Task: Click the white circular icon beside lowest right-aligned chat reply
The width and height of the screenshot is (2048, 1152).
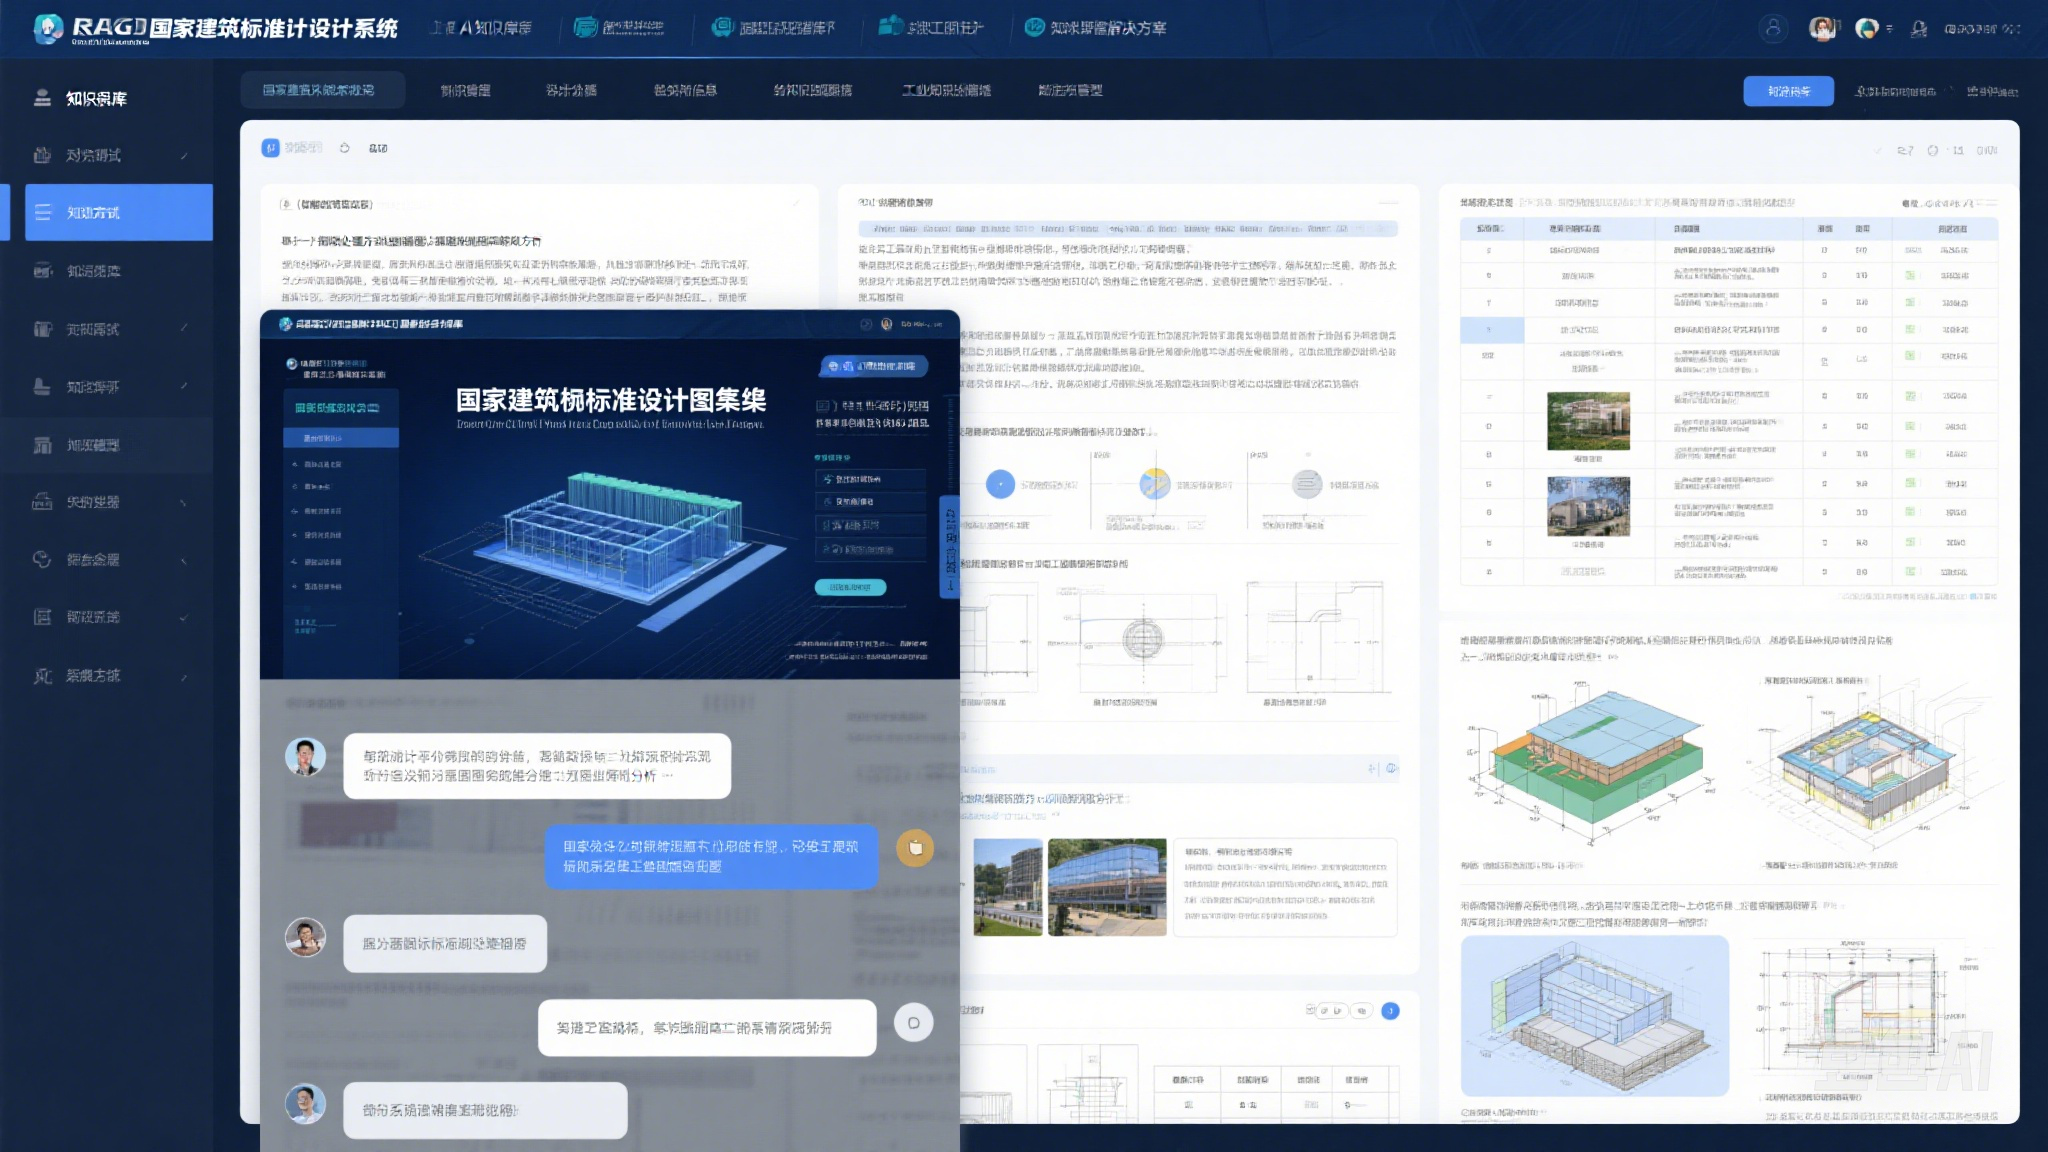Action: coord(913,1023)
